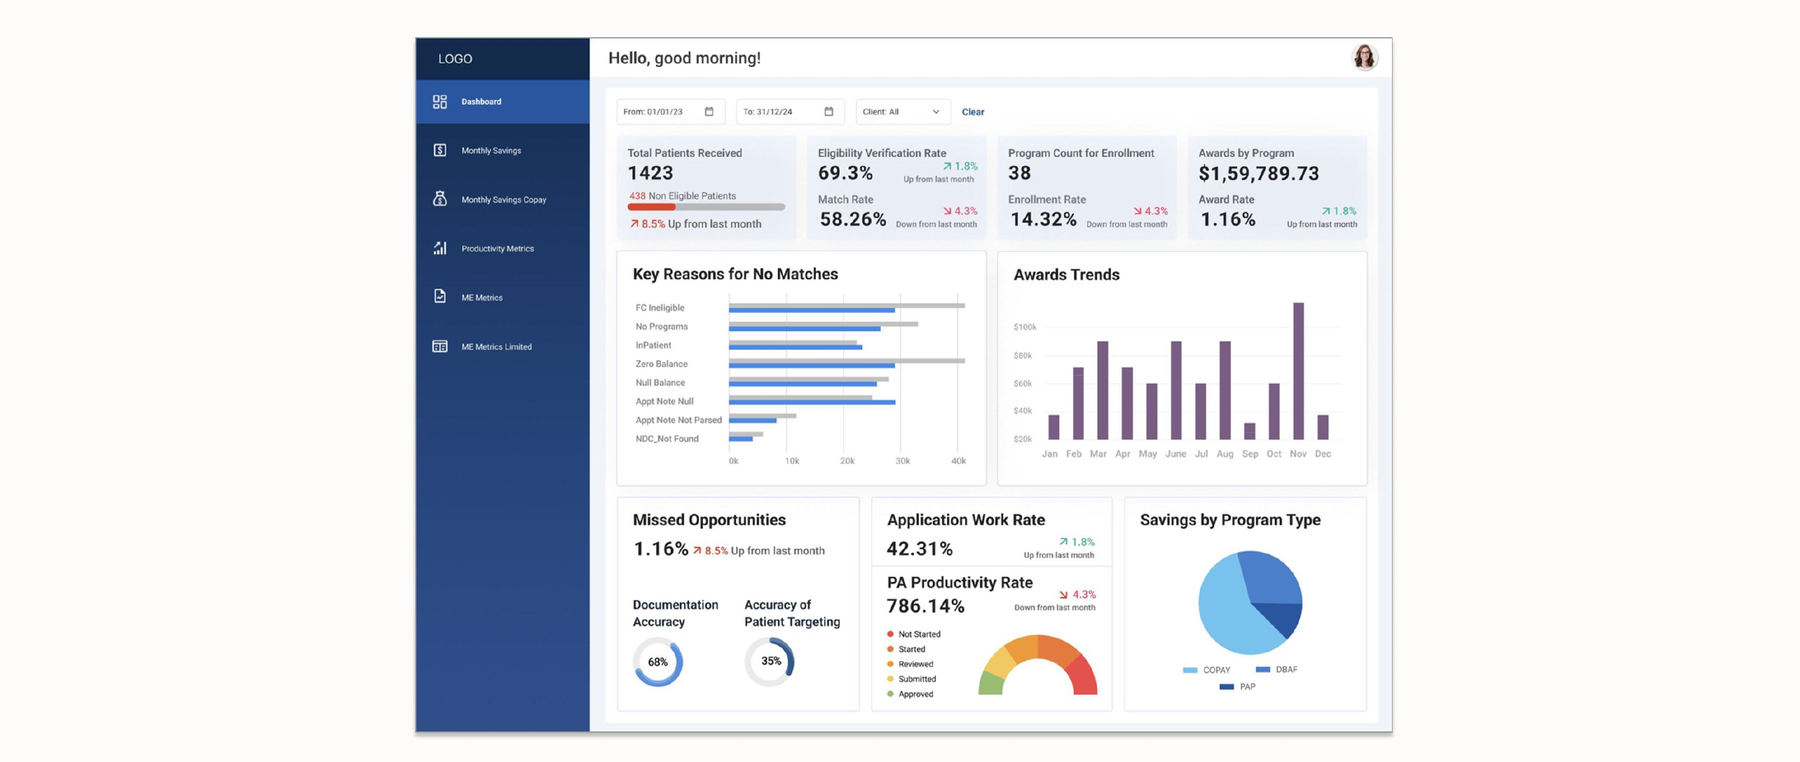The width and height of the screenshot is (1800, 762).
Task: Click the Monthly Savings dollar icon
Action: click(x=439, y=150)
